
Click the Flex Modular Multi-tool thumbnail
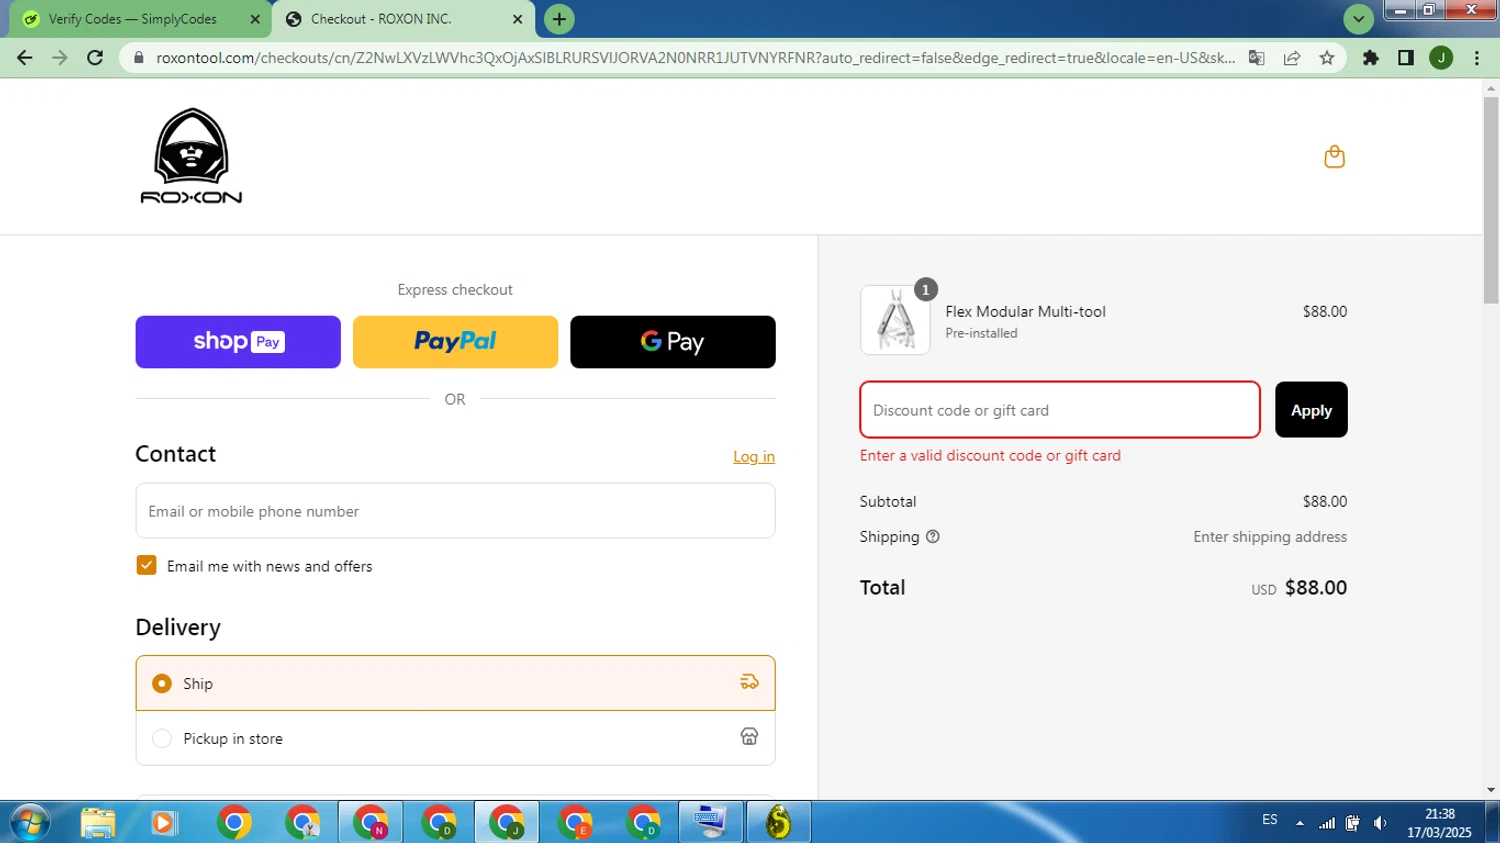pyautogui.click(x=895, y=320)
